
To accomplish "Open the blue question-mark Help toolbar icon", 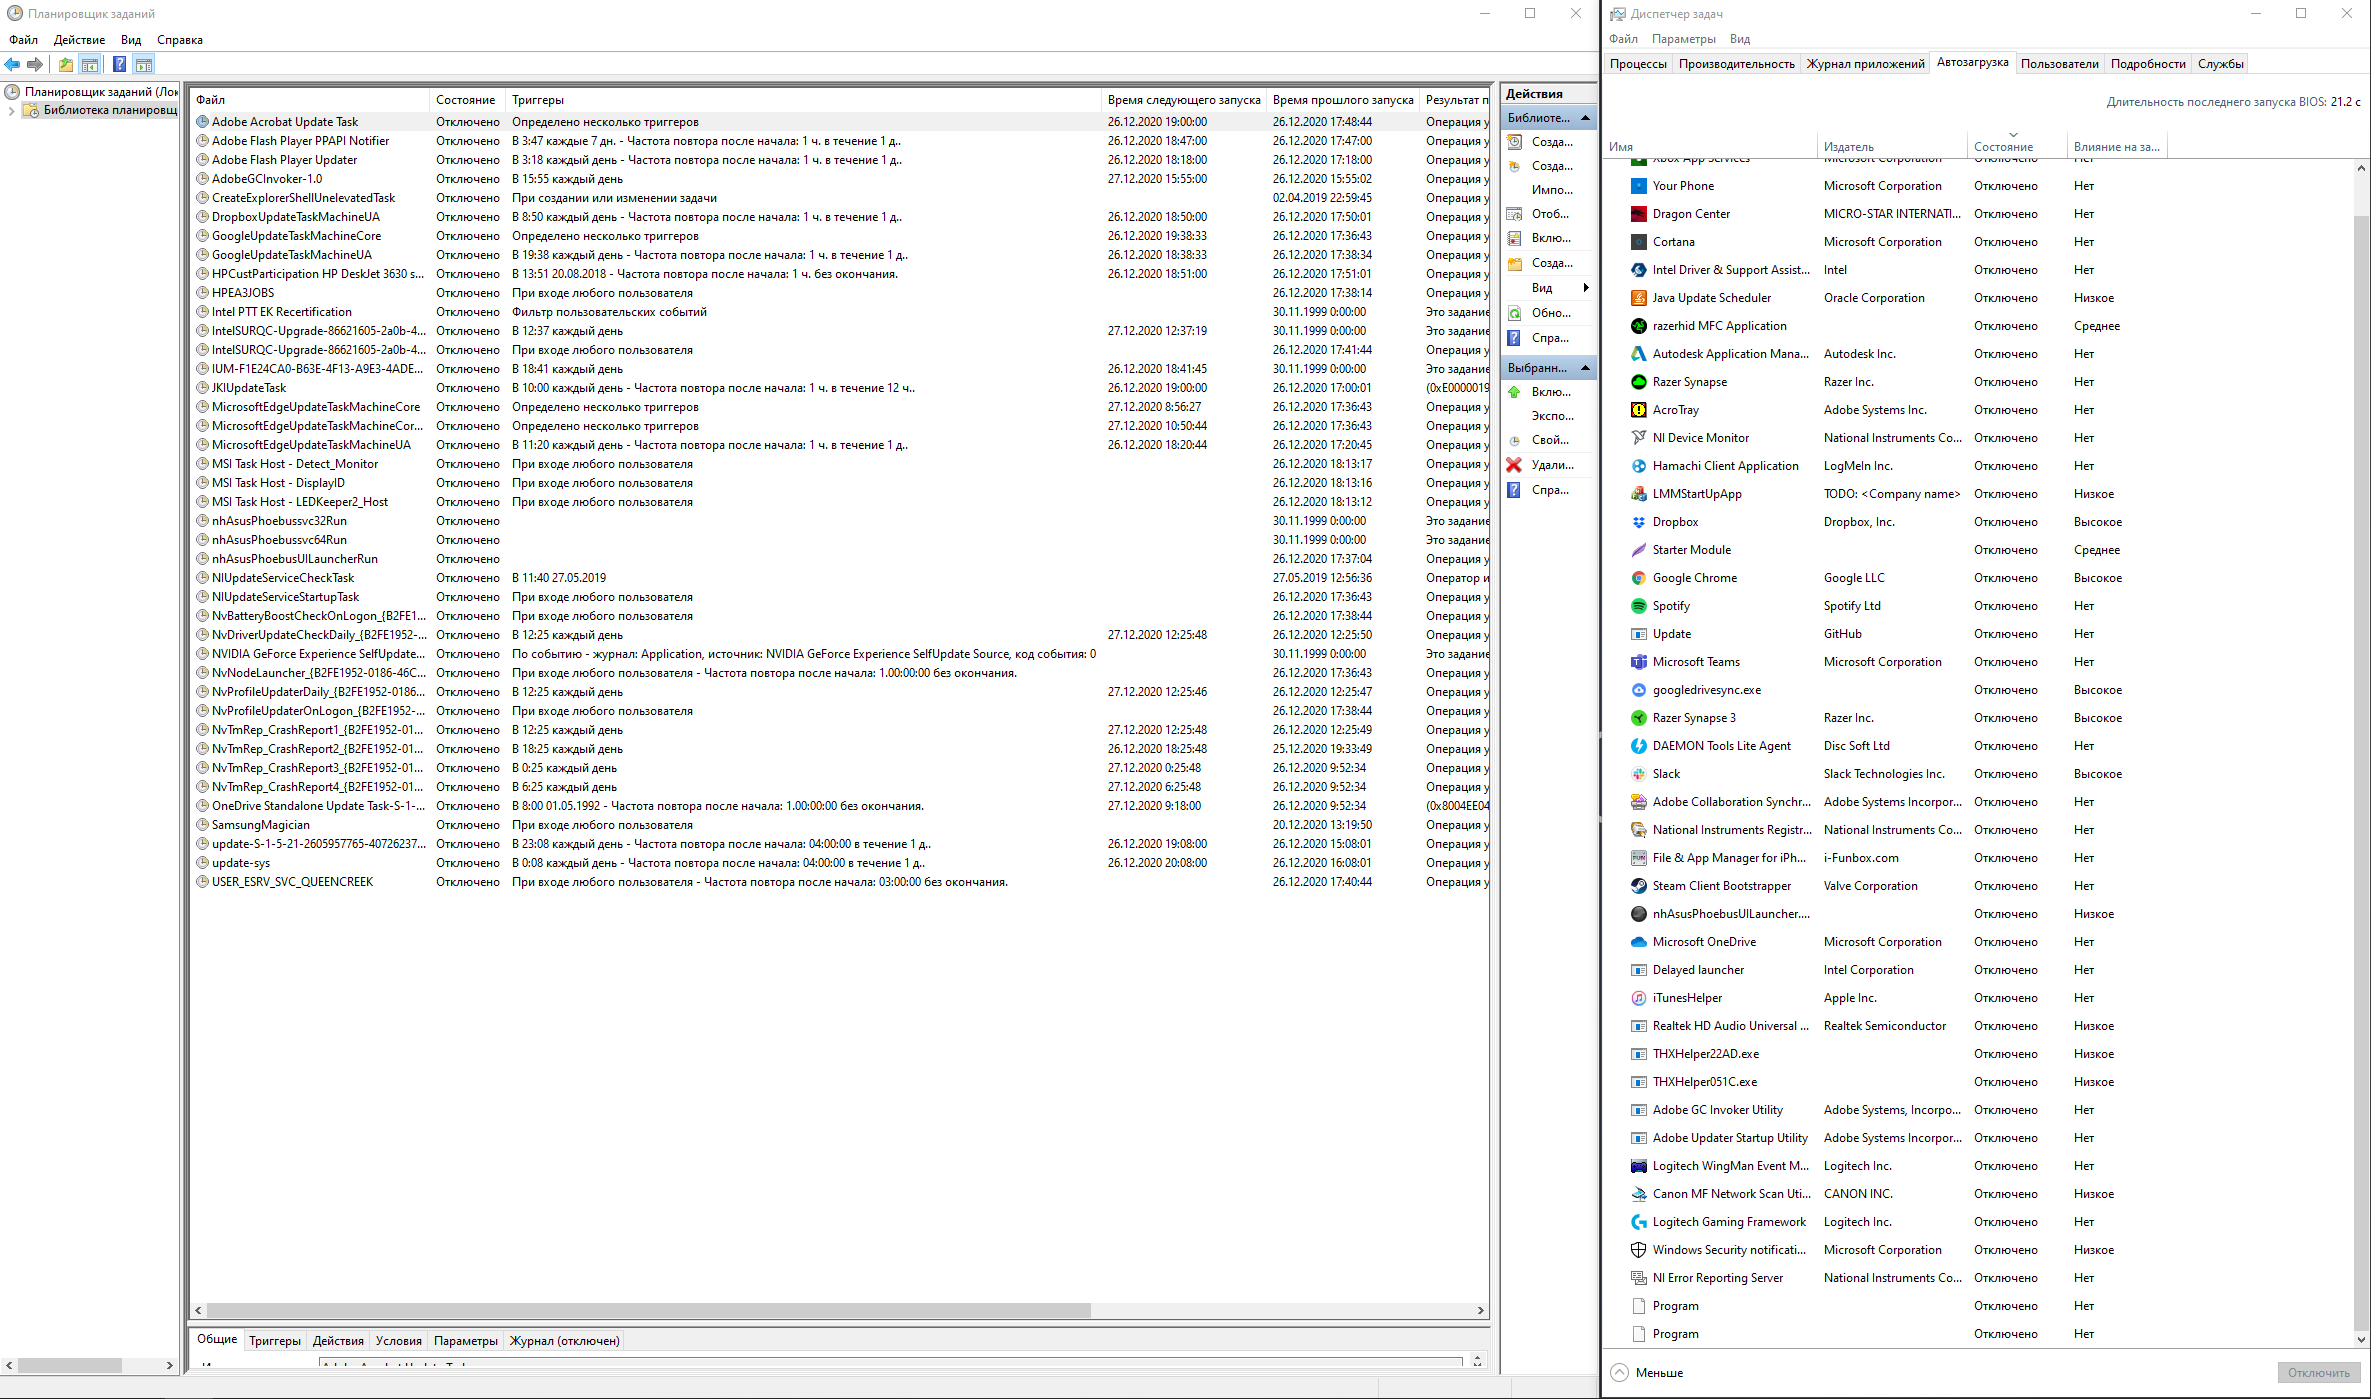I will (119, 64).
